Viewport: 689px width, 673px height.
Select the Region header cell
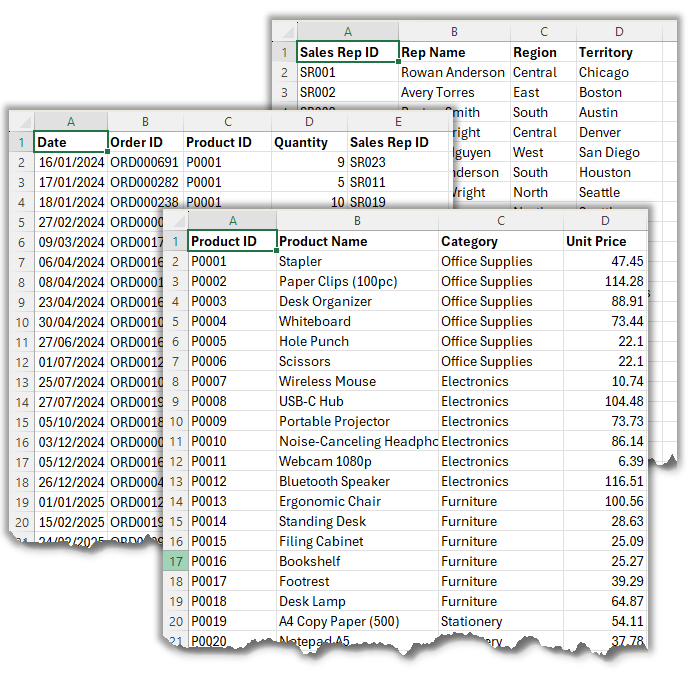tap(543, 52)
